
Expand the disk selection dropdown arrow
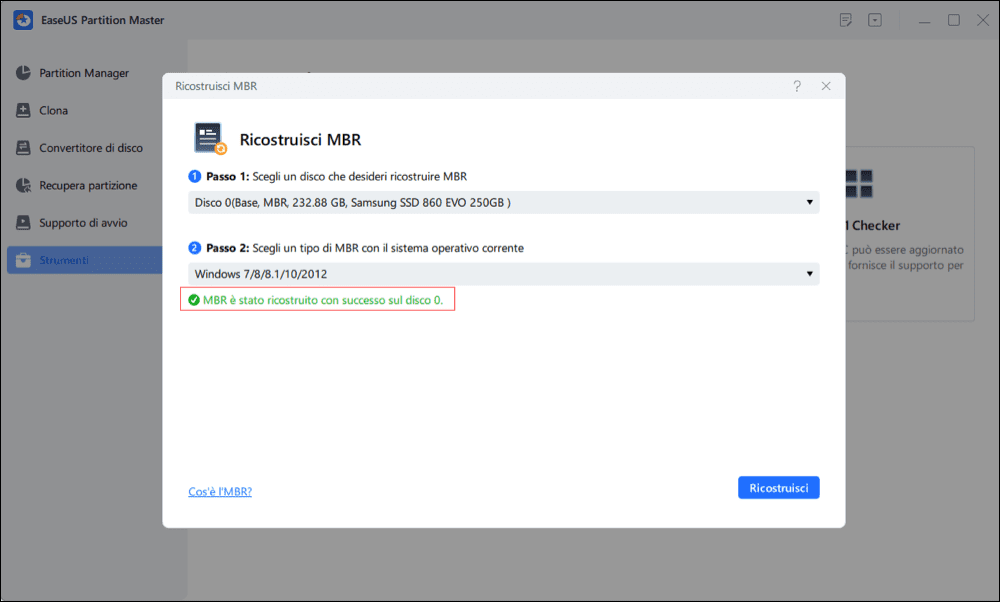(809, 202)
